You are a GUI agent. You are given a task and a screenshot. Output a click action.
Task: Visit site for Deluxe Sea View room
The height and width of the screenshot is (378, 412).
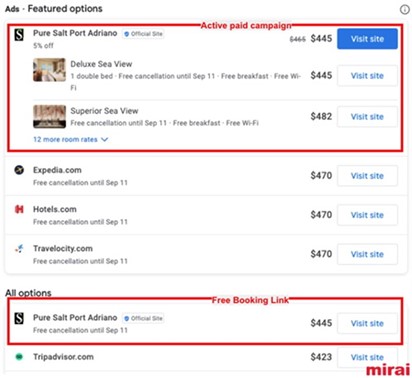tap(367, 76)
